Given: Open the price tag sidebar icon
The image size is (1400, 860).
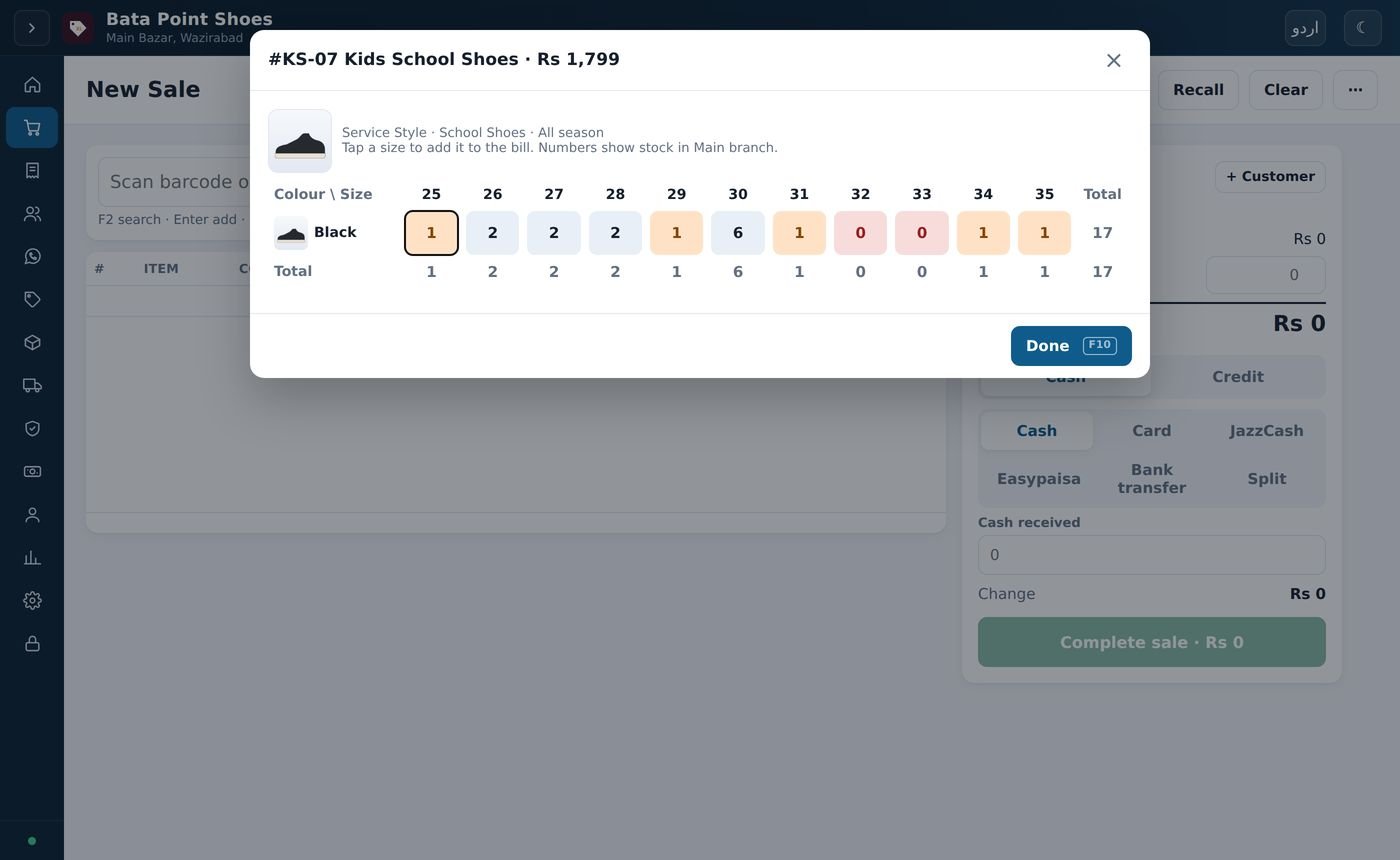Looking at the screenshot, I should tap(32, 300).
